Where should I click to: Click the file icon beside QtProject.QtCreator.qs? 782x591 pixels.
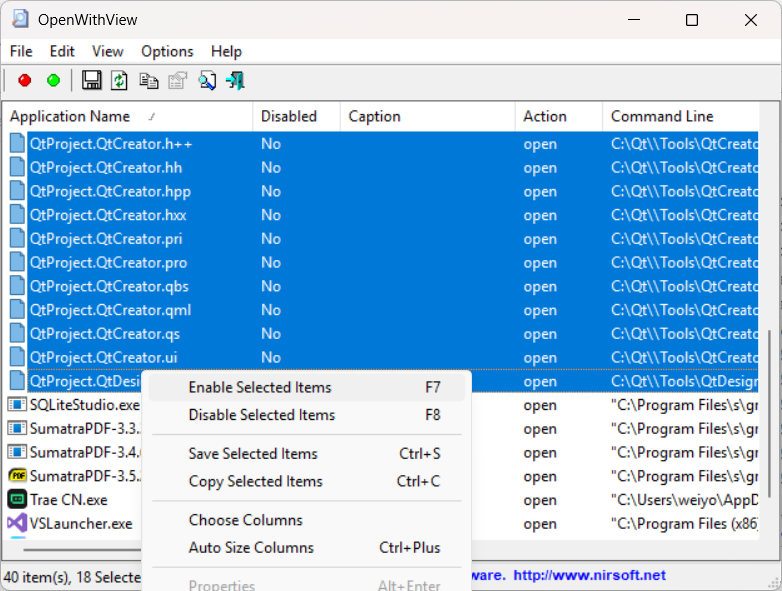17,334
